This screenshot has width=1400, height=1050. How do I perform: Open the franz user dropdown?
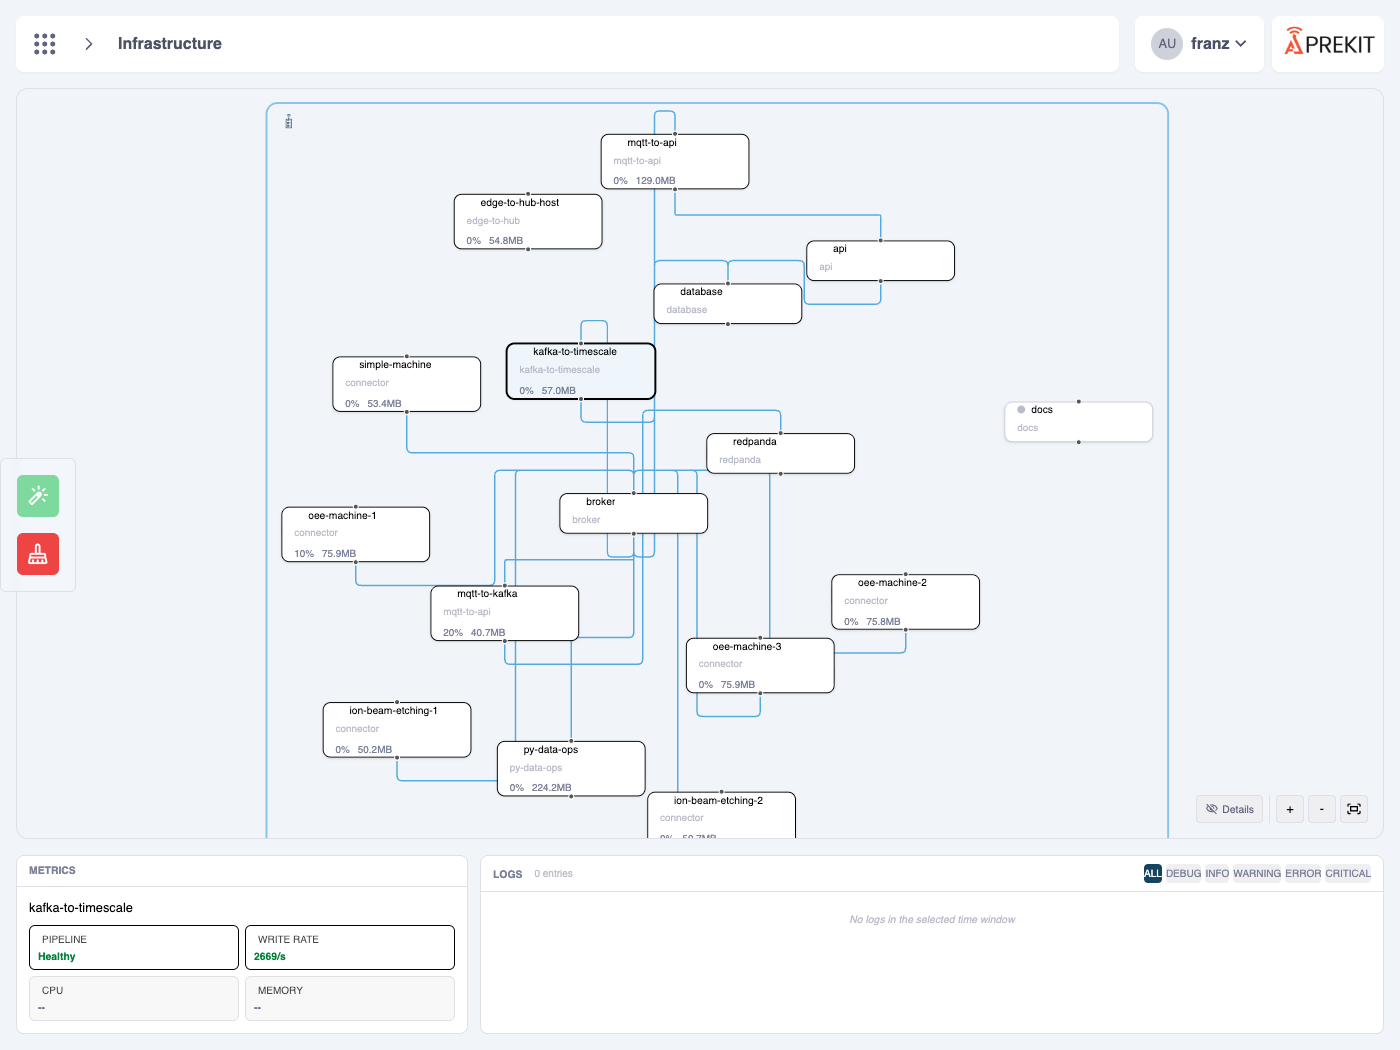click(x=1218, y=44)
